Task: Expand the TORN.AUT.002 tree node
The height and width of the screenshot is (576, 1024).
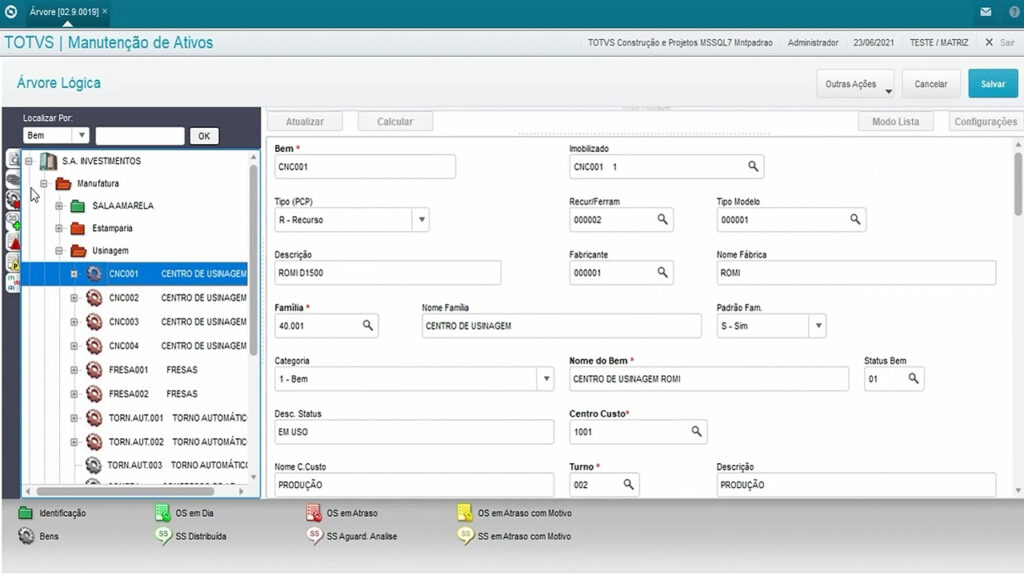Action: point(74,442)
